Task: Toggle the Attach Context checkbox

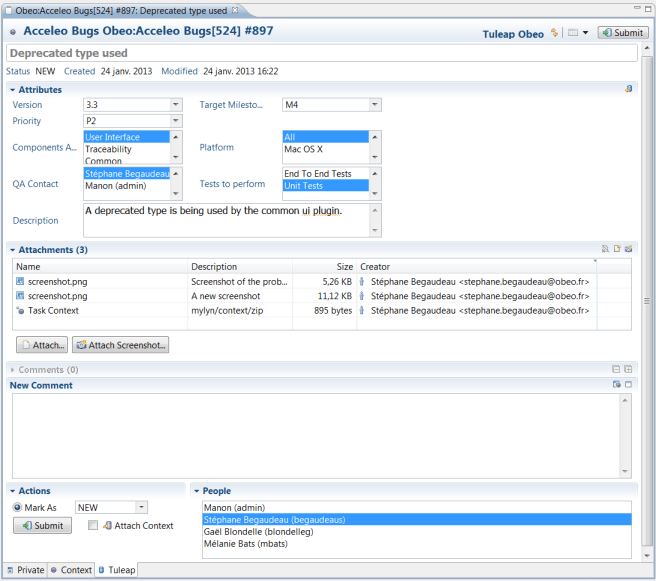Action: tap(93, 525)
